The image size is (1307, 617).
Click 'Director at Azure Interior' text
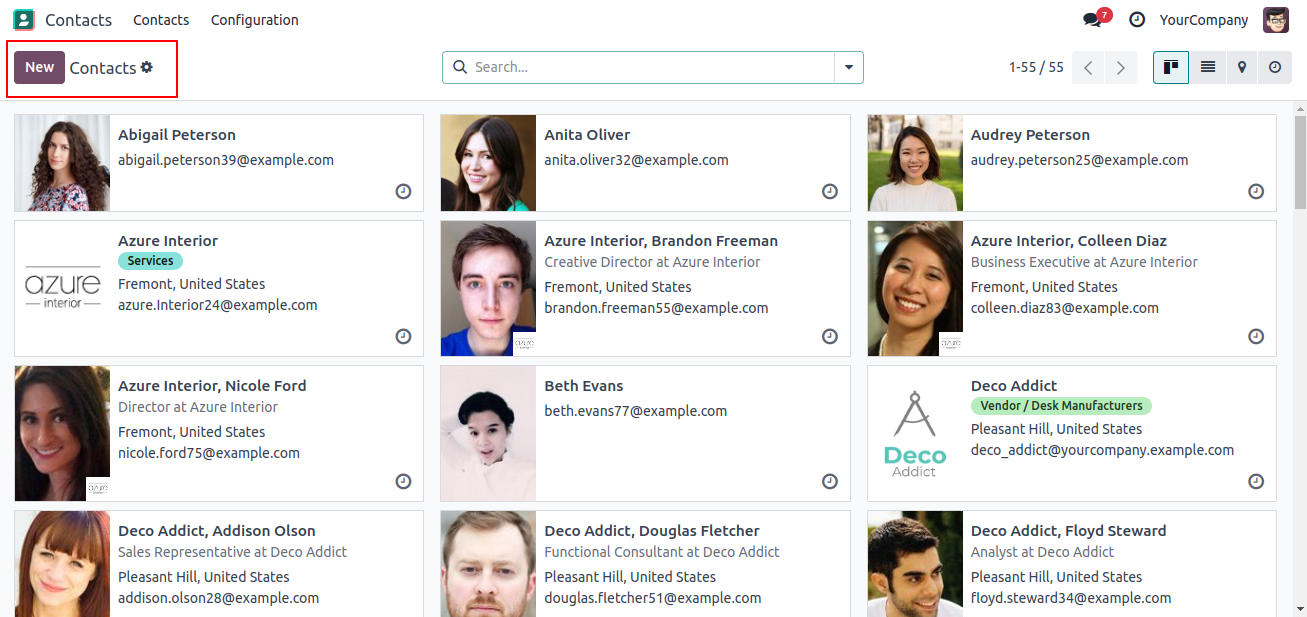tap(198, 407)
